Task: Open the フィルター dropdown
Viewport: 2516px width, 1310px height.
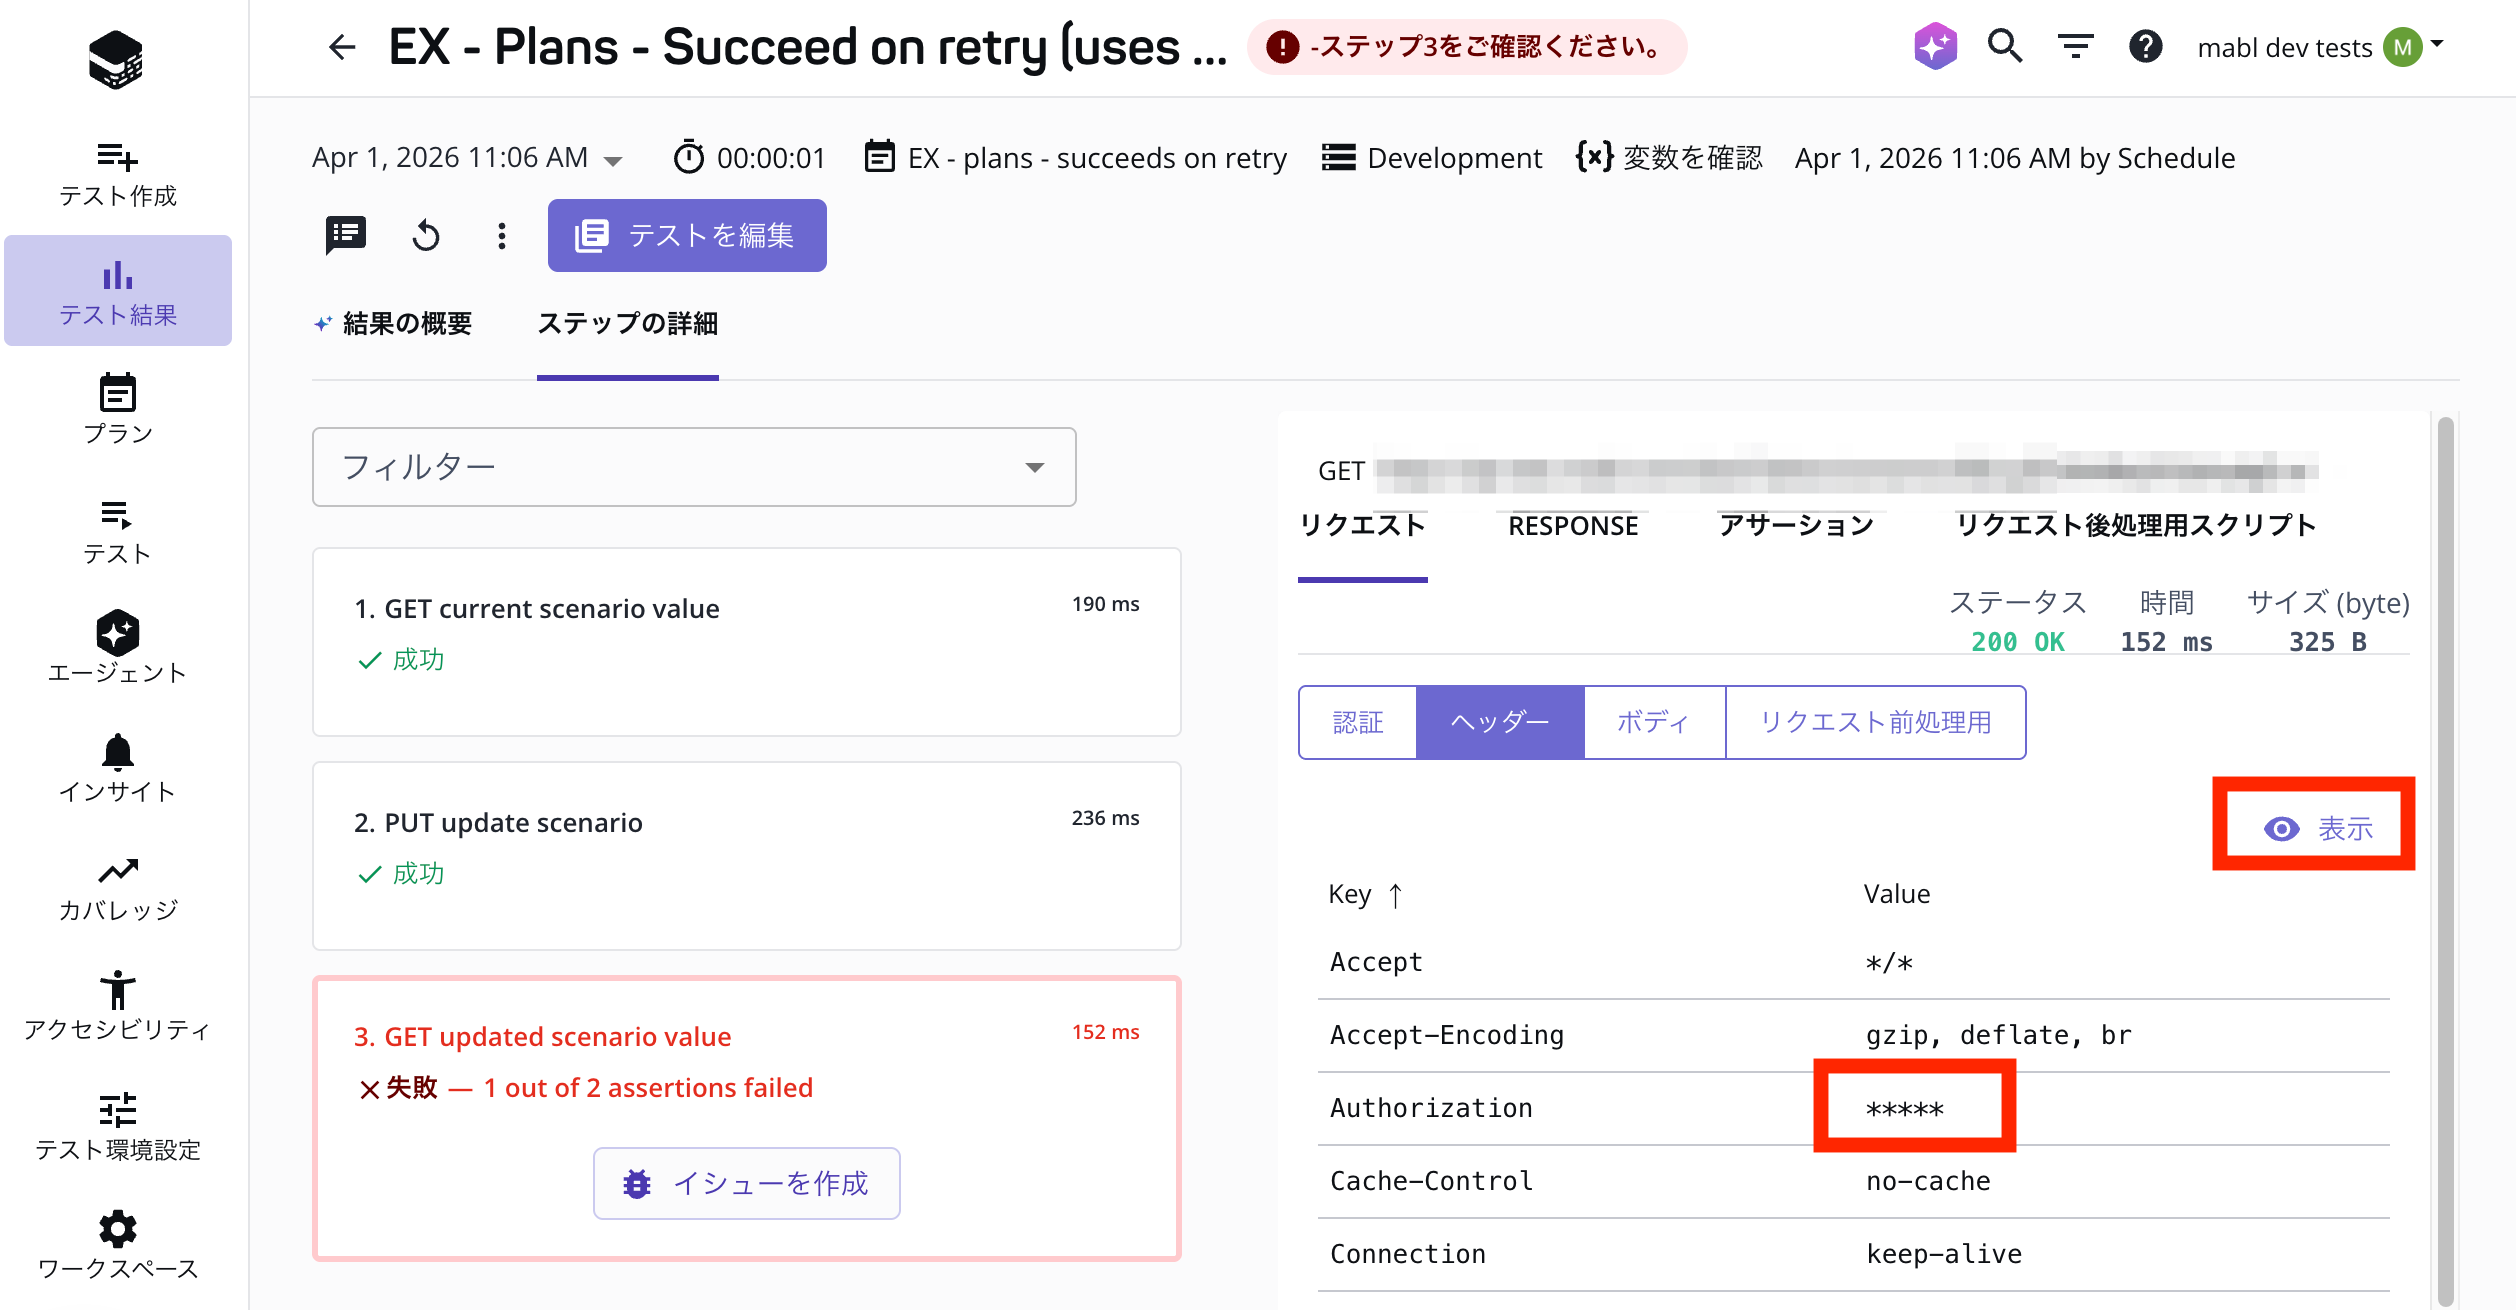Action: point(693,467)
